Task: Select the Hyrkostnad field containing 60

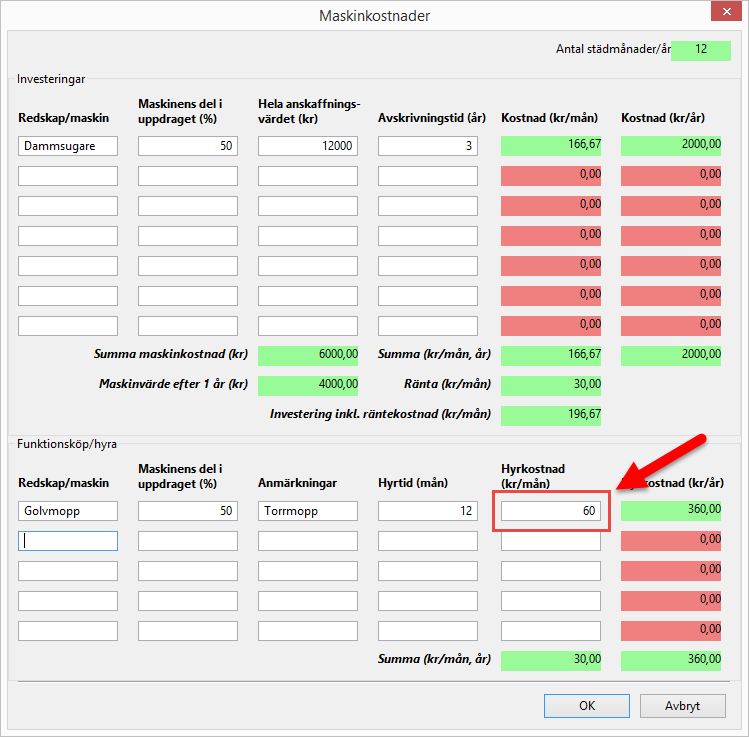Action: tap(551, 511)
